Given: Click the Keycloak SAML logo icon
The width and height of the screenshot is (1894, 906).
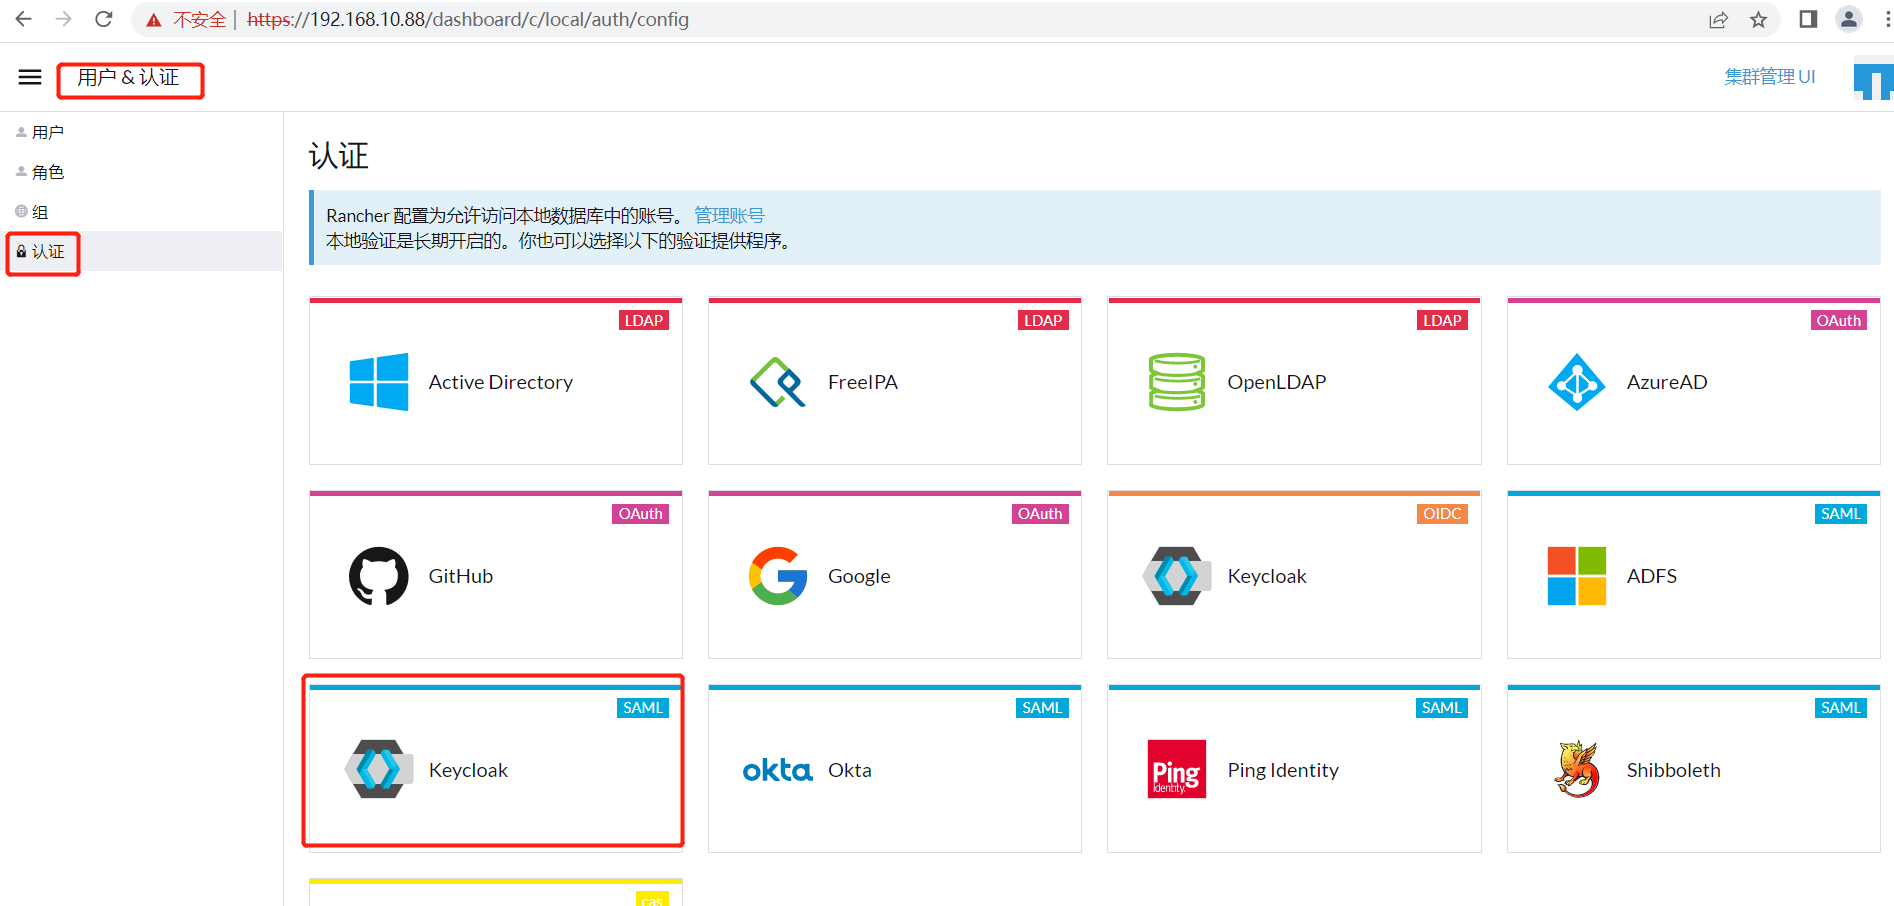Looking at the screenshot, I should click(379, 770).
